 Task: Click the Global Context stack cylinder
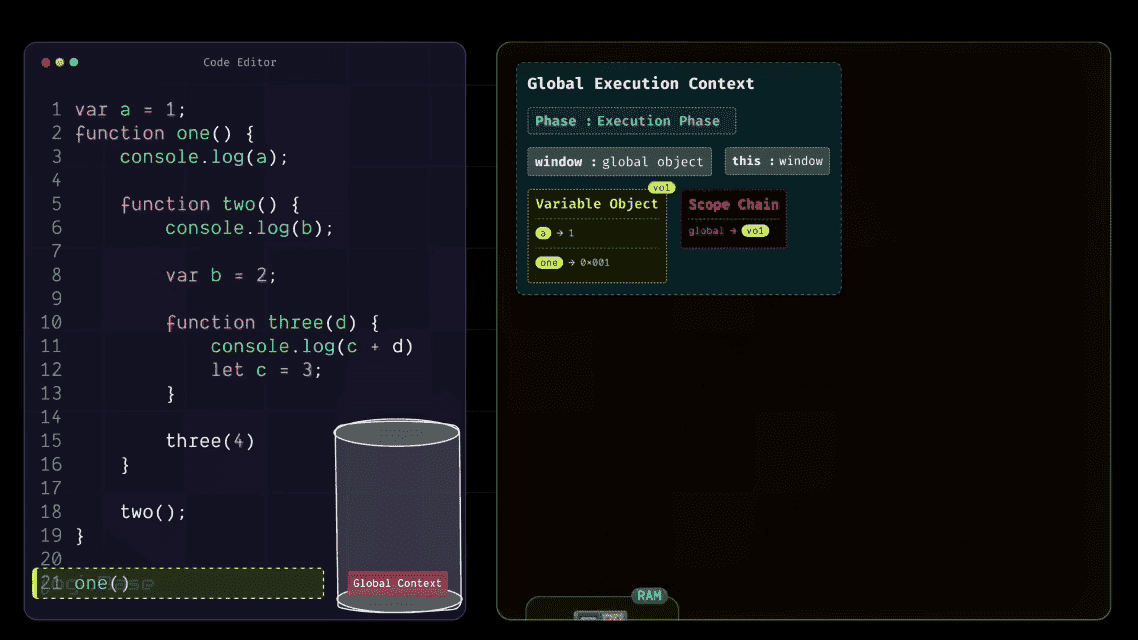[x=397, y=510]
